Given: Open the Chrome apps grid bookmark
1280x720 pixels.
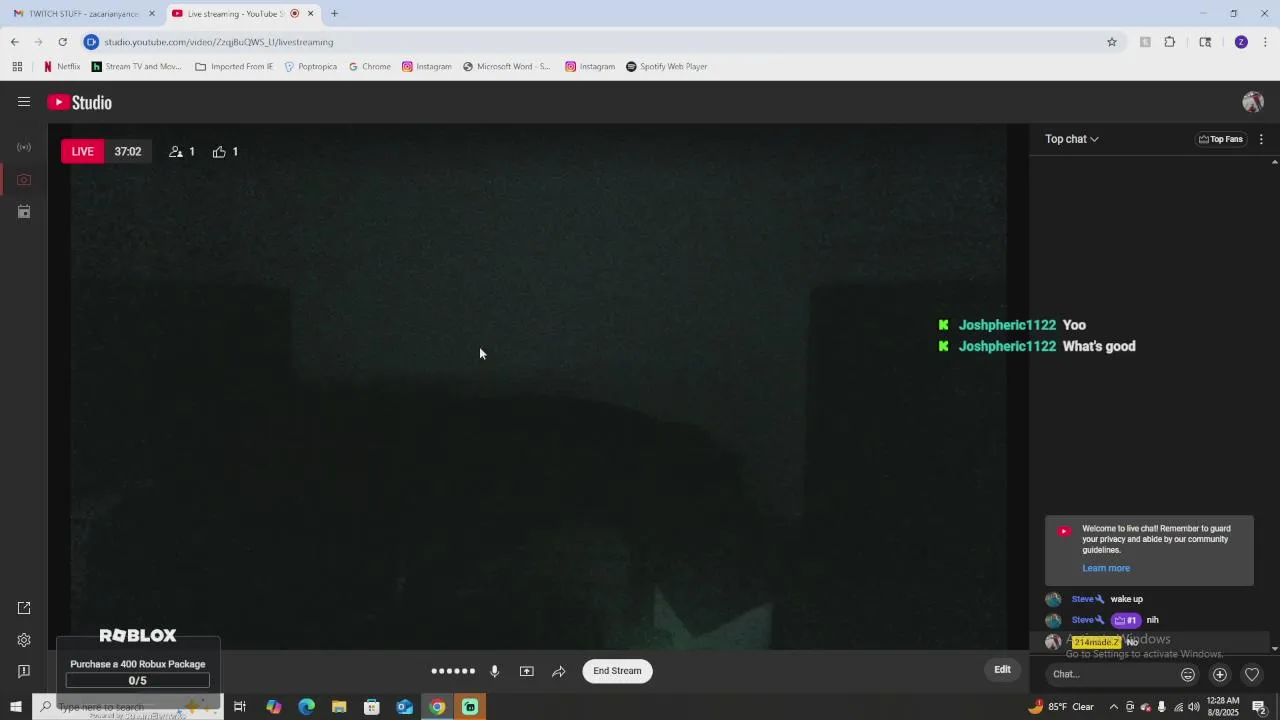Looking at the screenshot, I should [x=17, y=67].
